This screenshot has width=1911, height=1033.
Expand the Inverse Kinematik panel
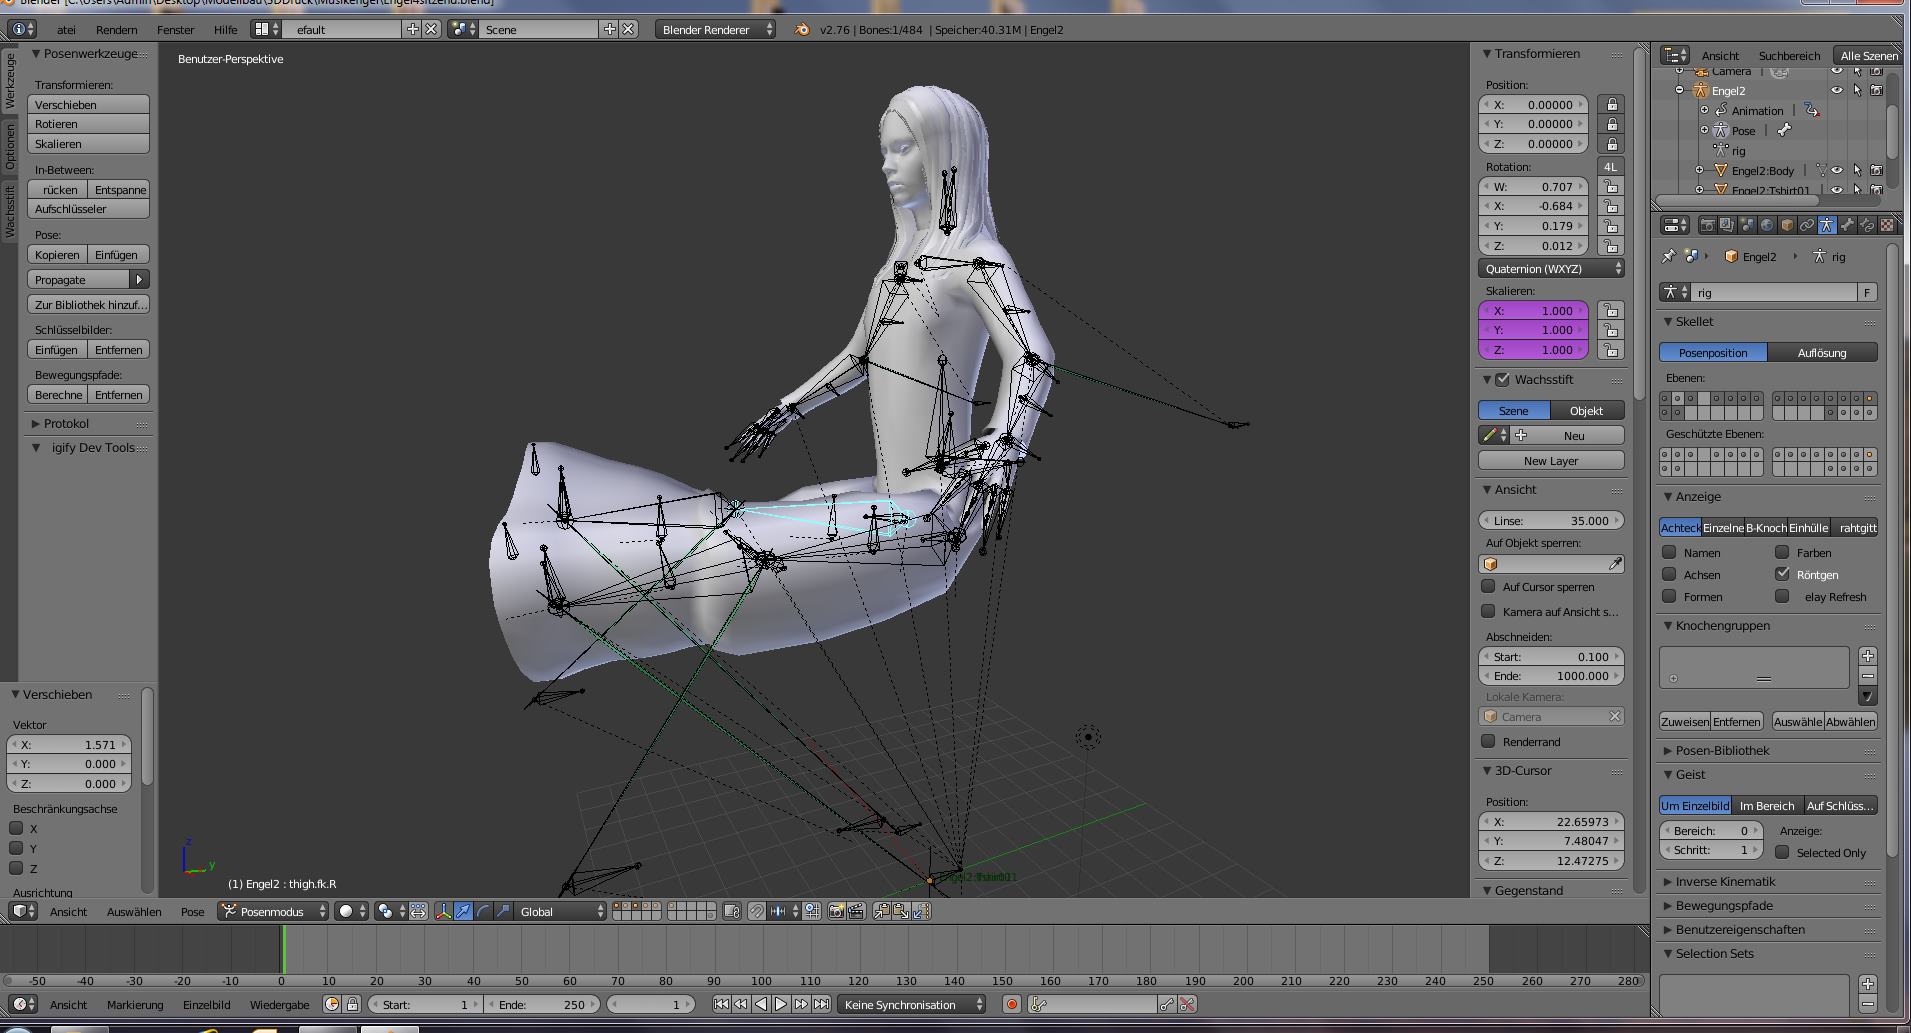click(1725, 881)
